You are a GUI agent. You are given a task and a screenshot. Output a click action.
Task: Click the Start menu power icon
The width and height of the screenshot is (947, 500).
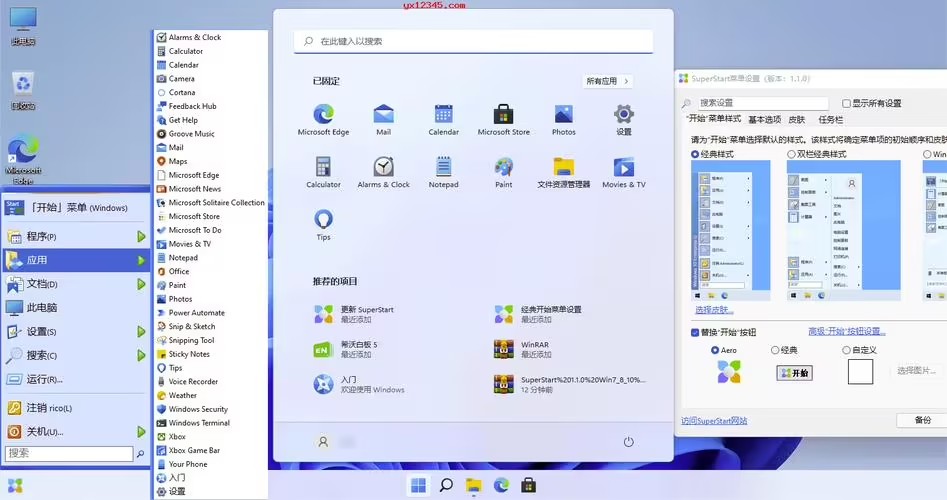pyautogui.click(x=628, y=442)
